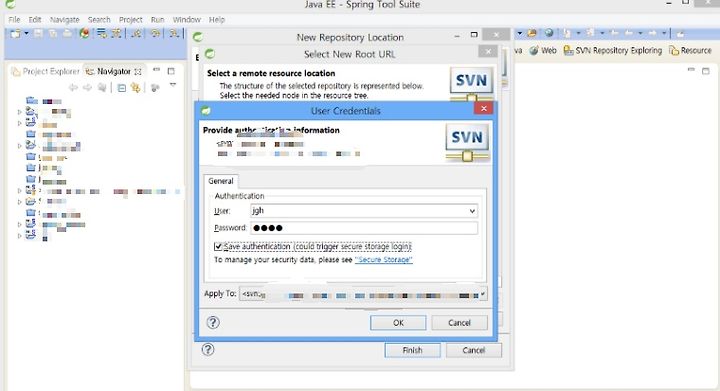Maximize the Navigator panel
This screenshot has height=391, width=720.
point(171,71)
